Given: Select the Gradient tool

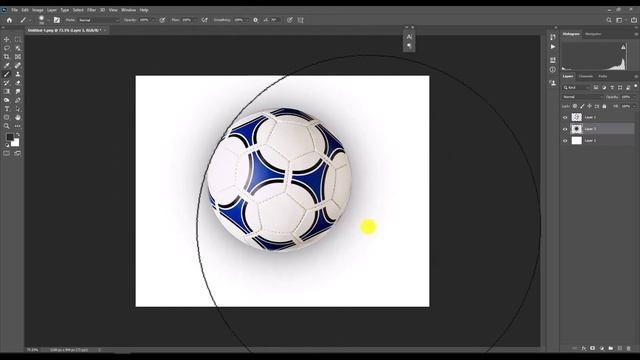Looking at the screenshot, I should (x=7, y=91).
